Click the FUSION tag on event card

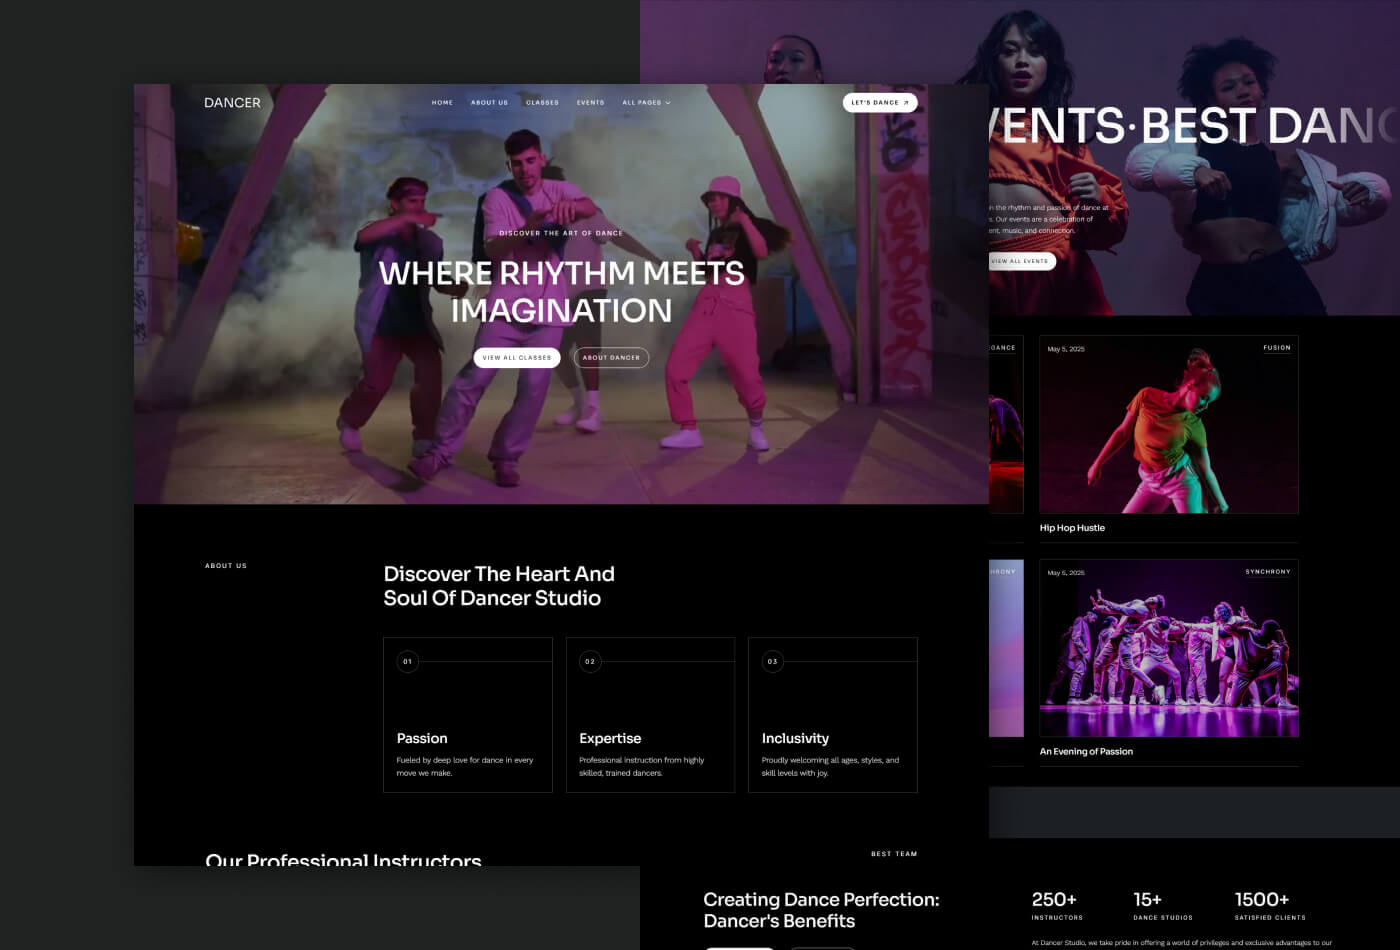(x=1277, y=348)
